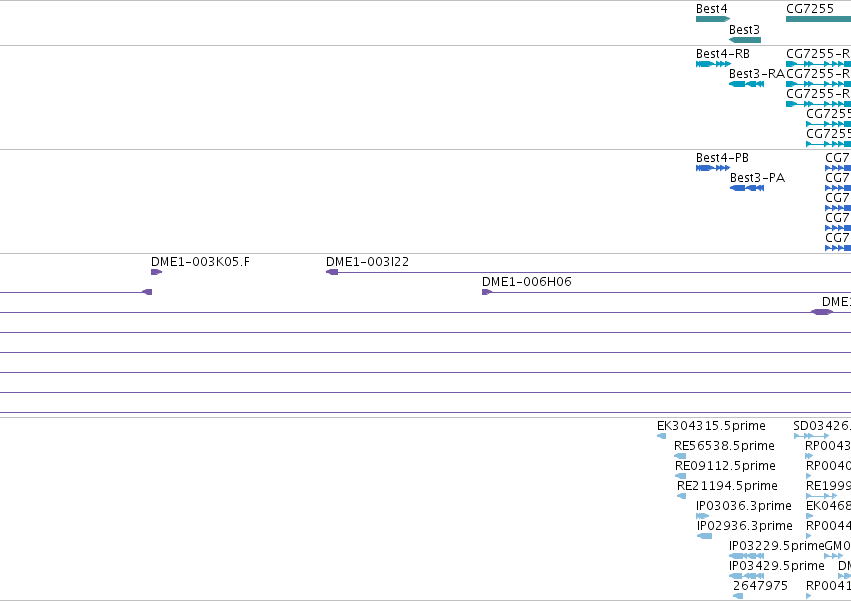The image size is (851, 601).
Task: Select the IP02936.3prime EST glyph
Action: 704,536
